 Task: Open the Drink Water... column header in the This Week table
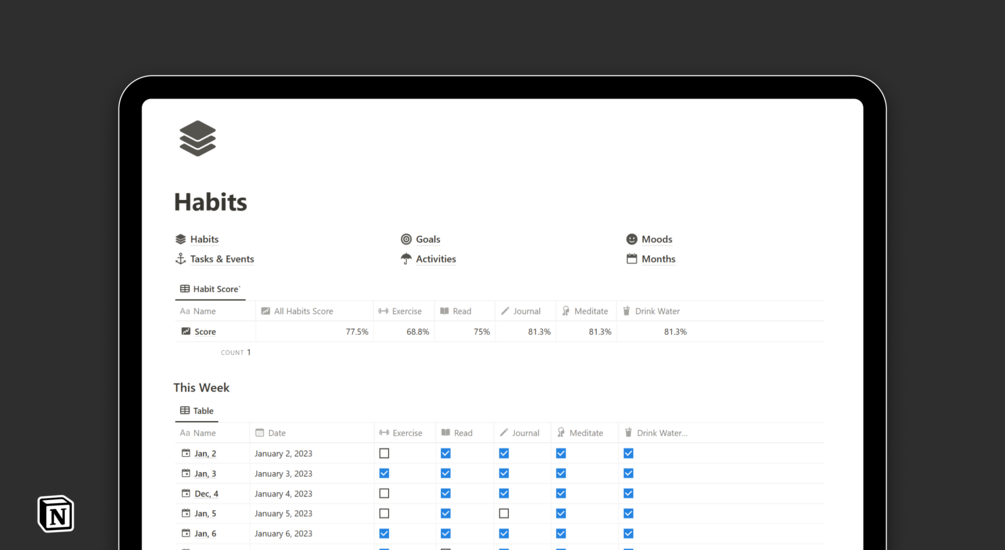(655, 433)
